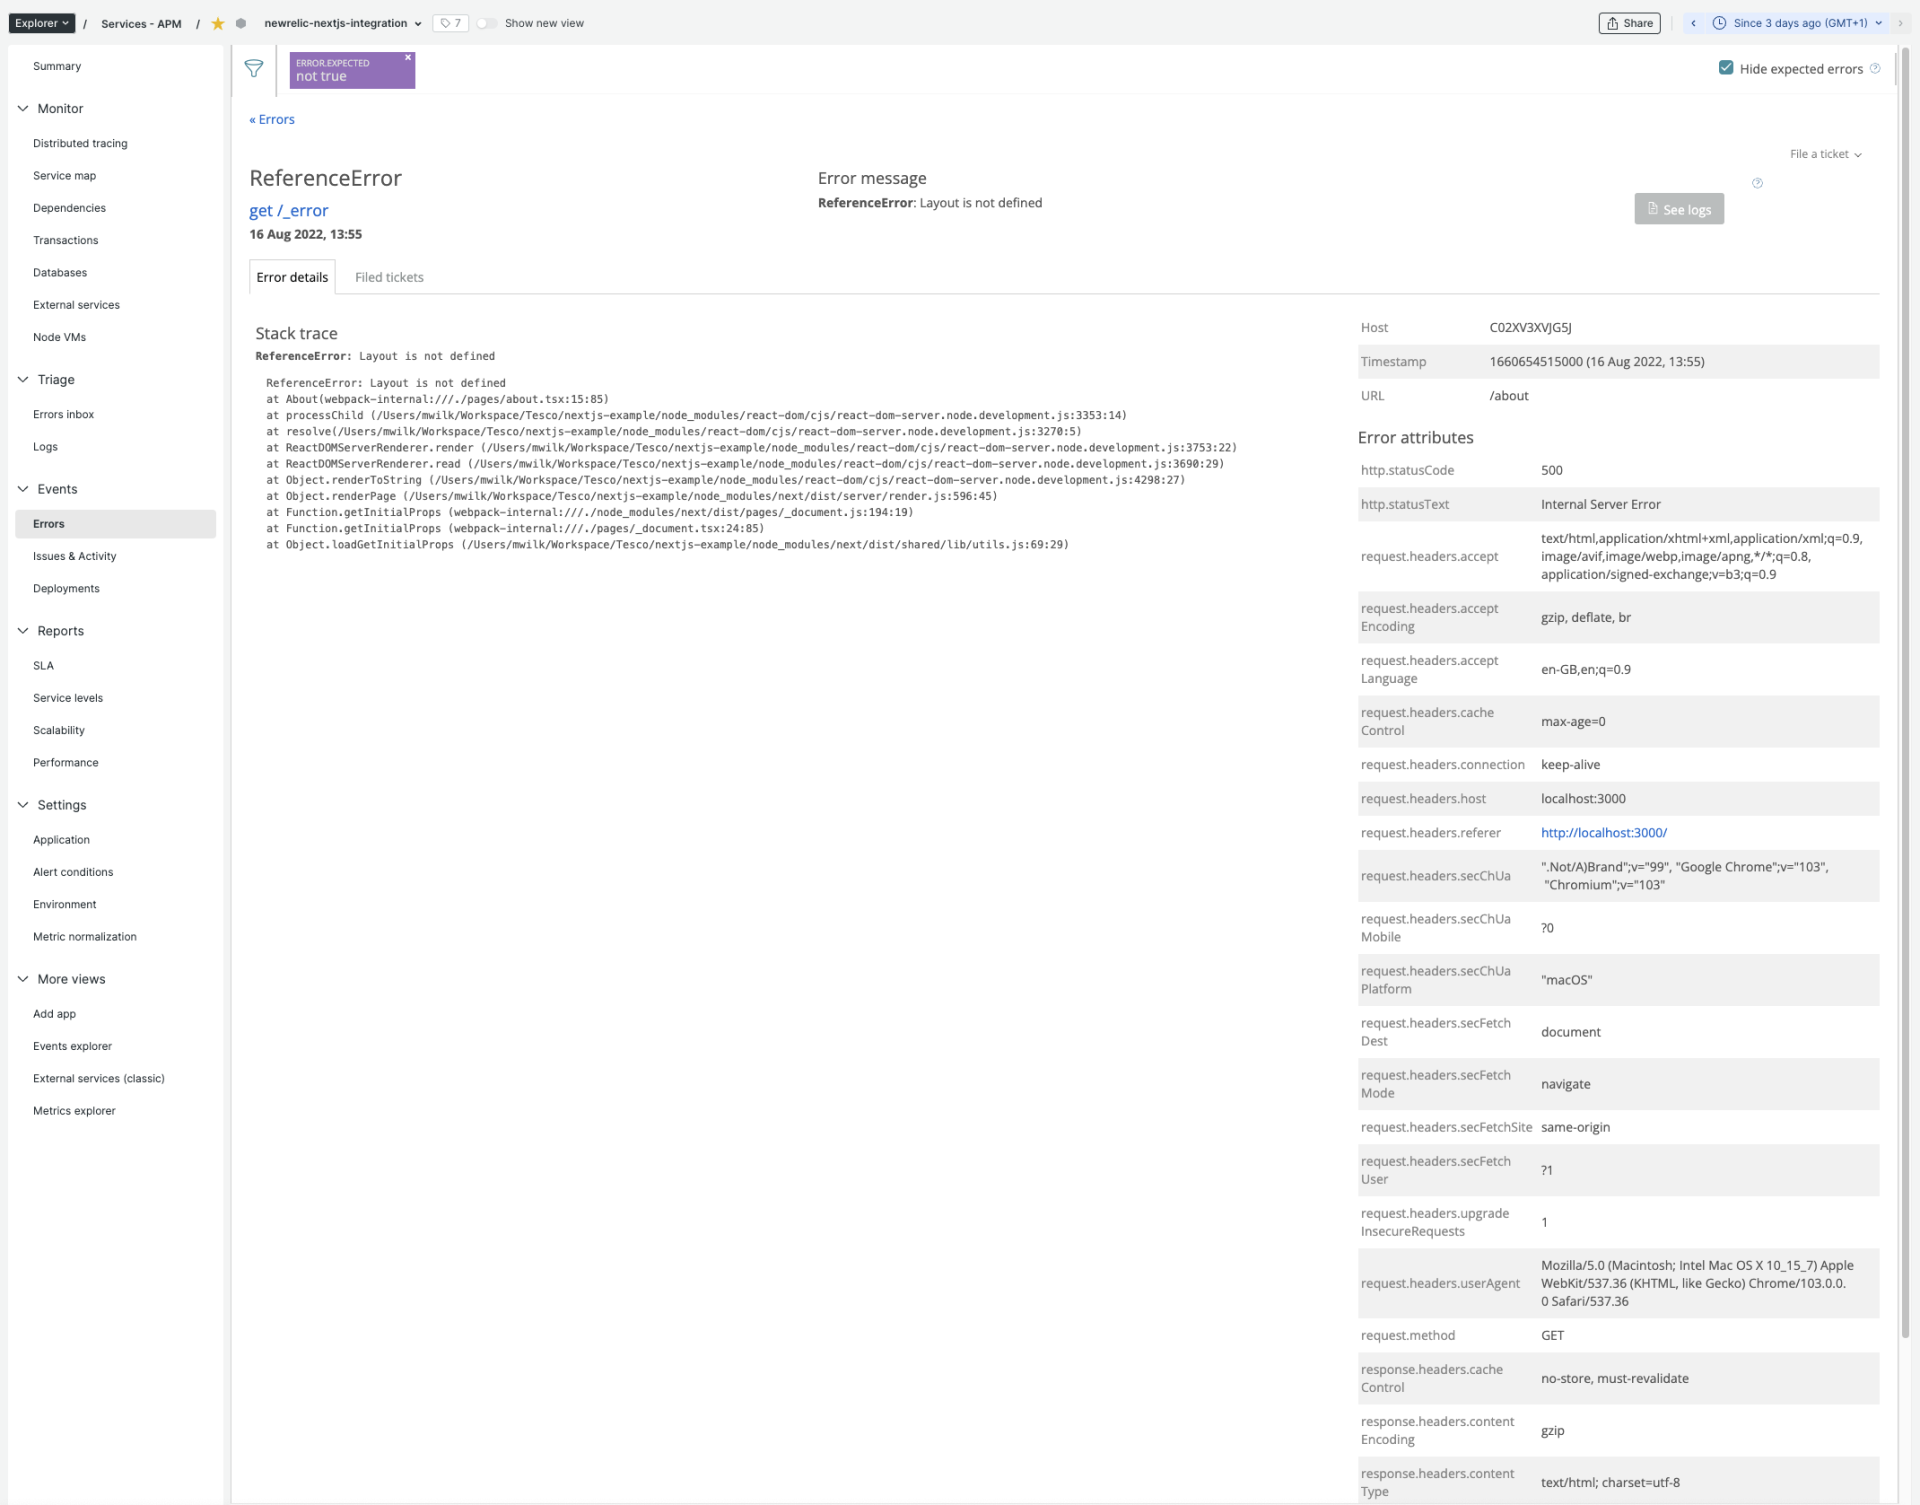Uncheck Hide expected errors
Image resolution: width=1920 pixels, height=1505 pixels.
point(1726,67)
